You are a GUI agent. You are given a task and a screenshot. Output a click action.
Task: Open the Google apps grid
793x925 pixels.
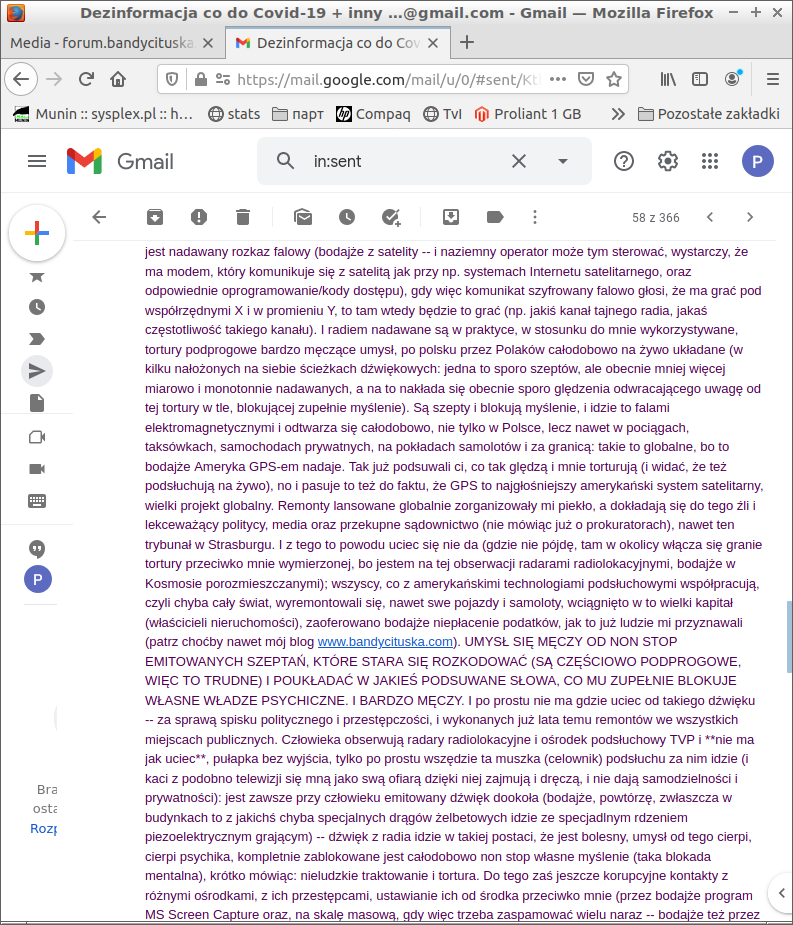point(710,161)
